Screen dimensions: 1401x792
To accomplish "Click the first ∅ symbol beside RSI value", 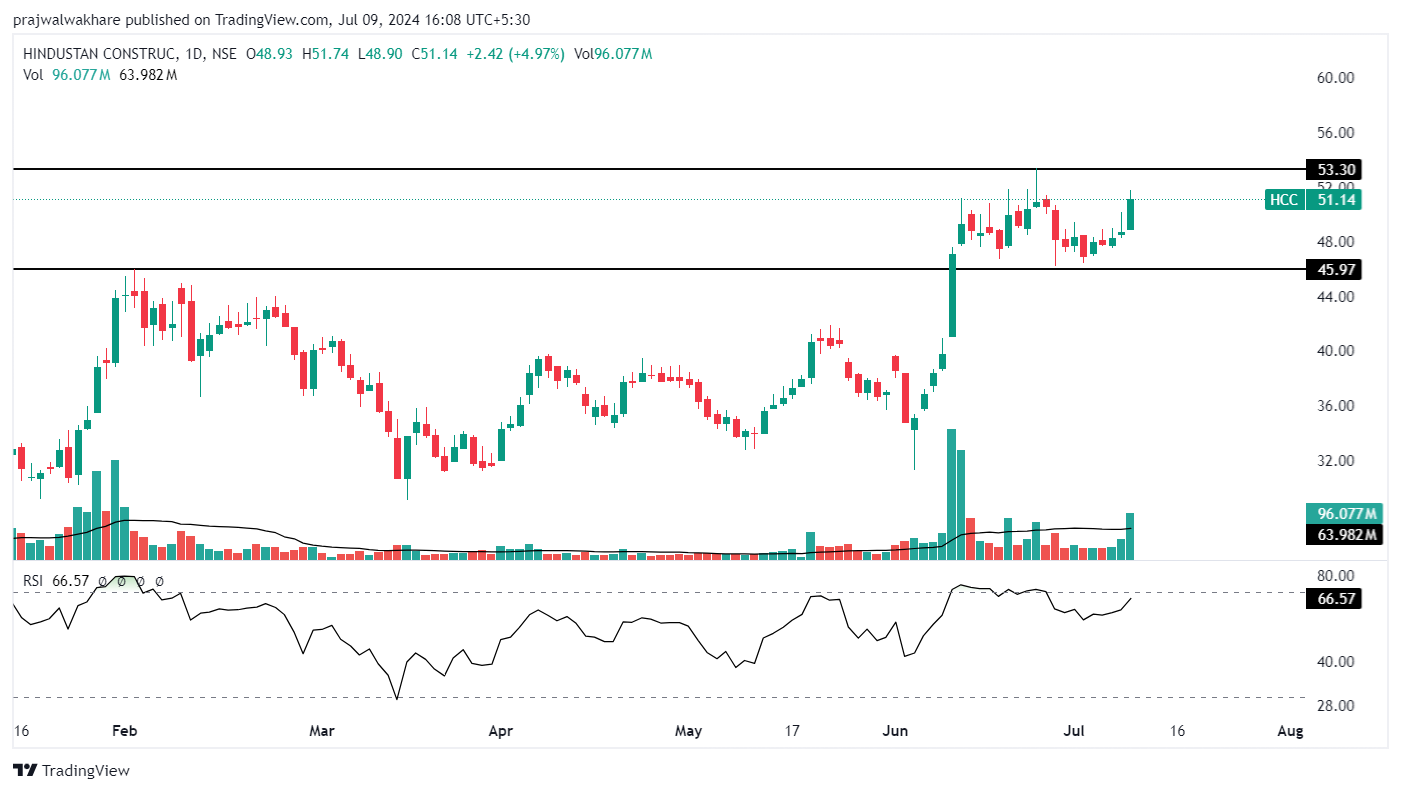I will click(x=101, y=580).
